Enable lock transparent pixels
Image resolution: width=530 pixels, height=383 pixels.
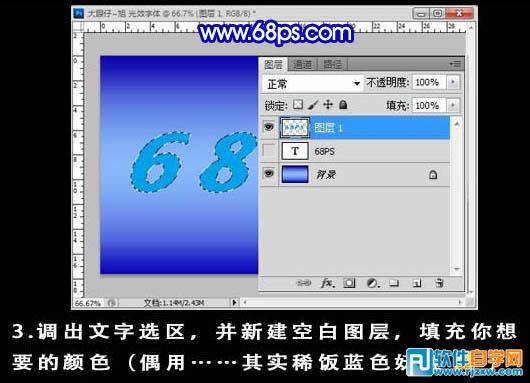[x=298, y=105]
